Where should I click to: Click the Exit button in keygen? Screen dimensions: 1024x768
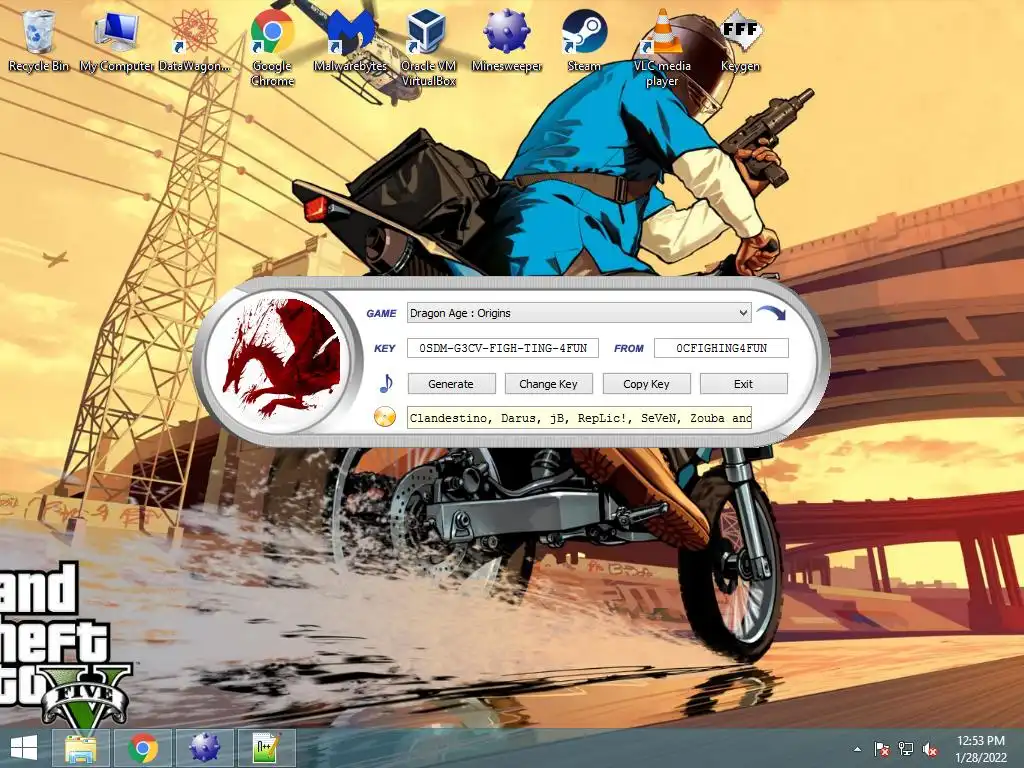click(744, 384)
